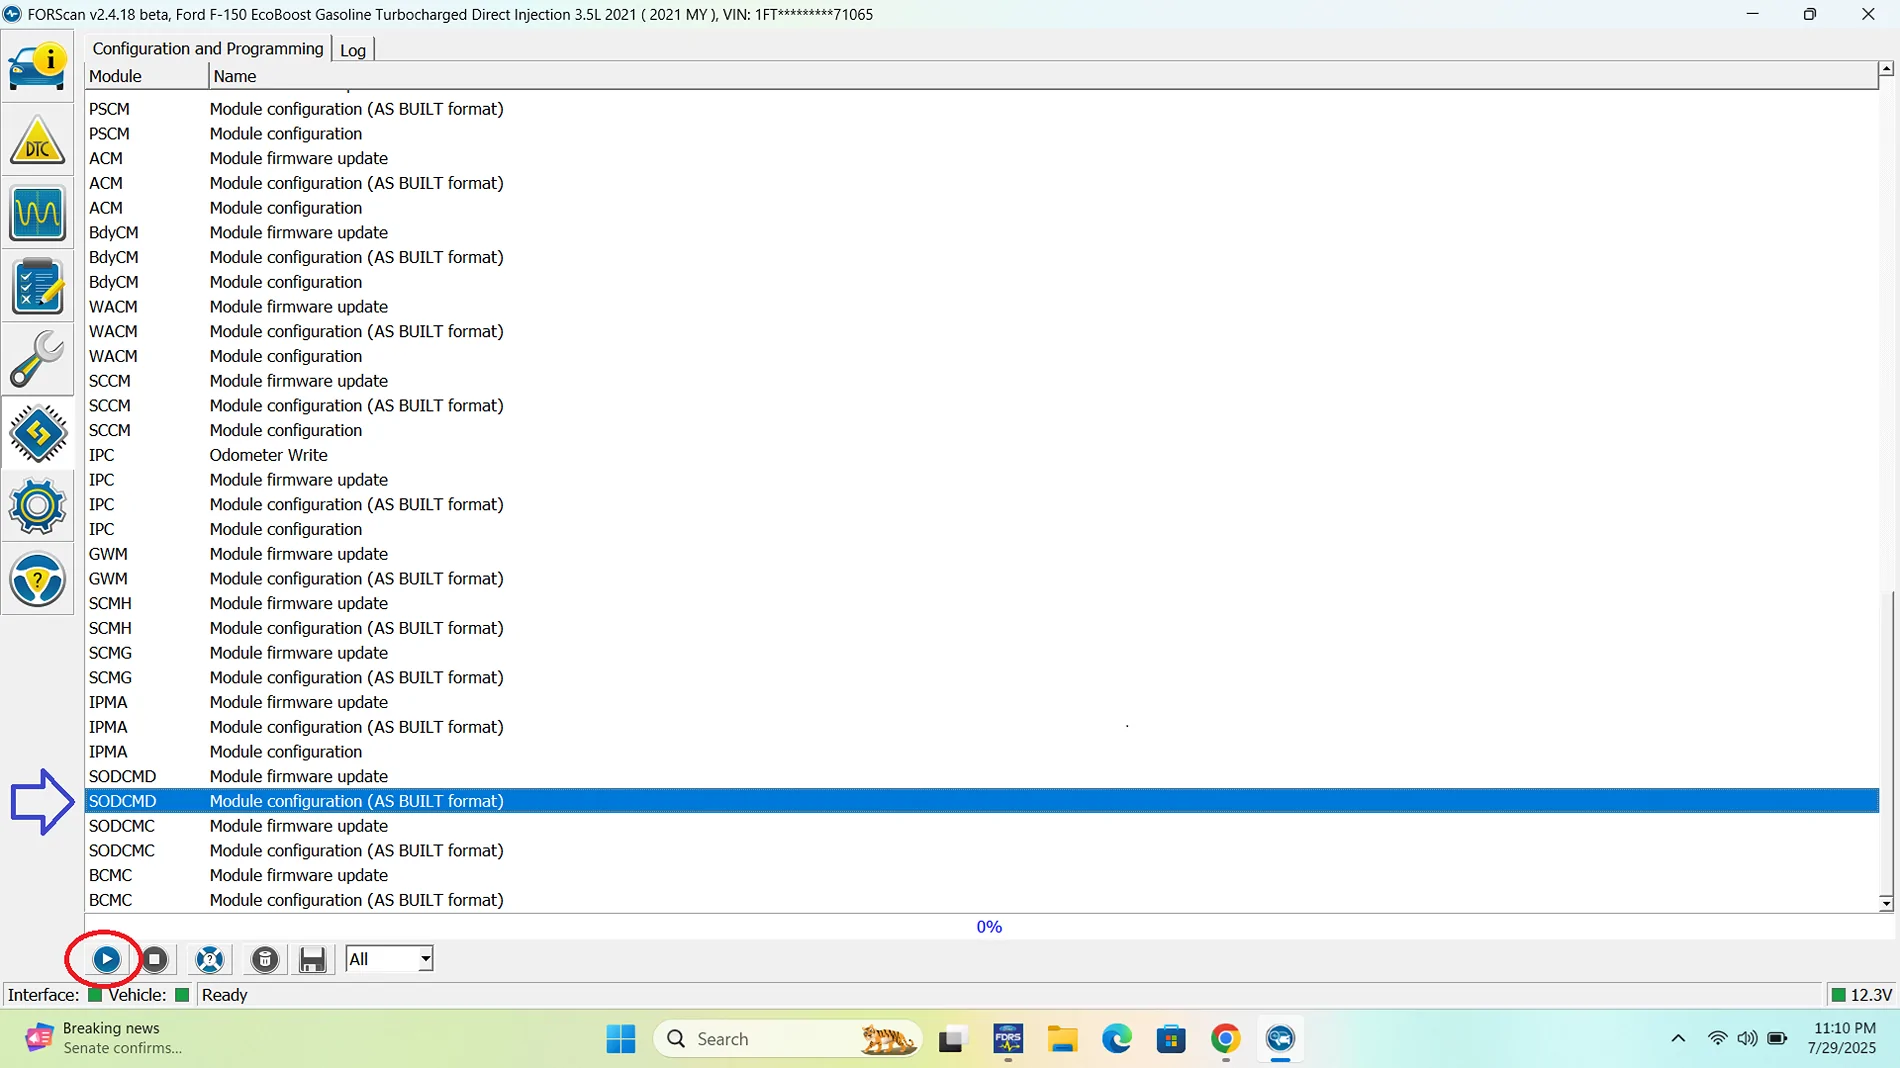Open the clock showing 11:10 PM
Image resolution: width=1900 pixels, height=1068 pixels.
tap(1842, 1038)
